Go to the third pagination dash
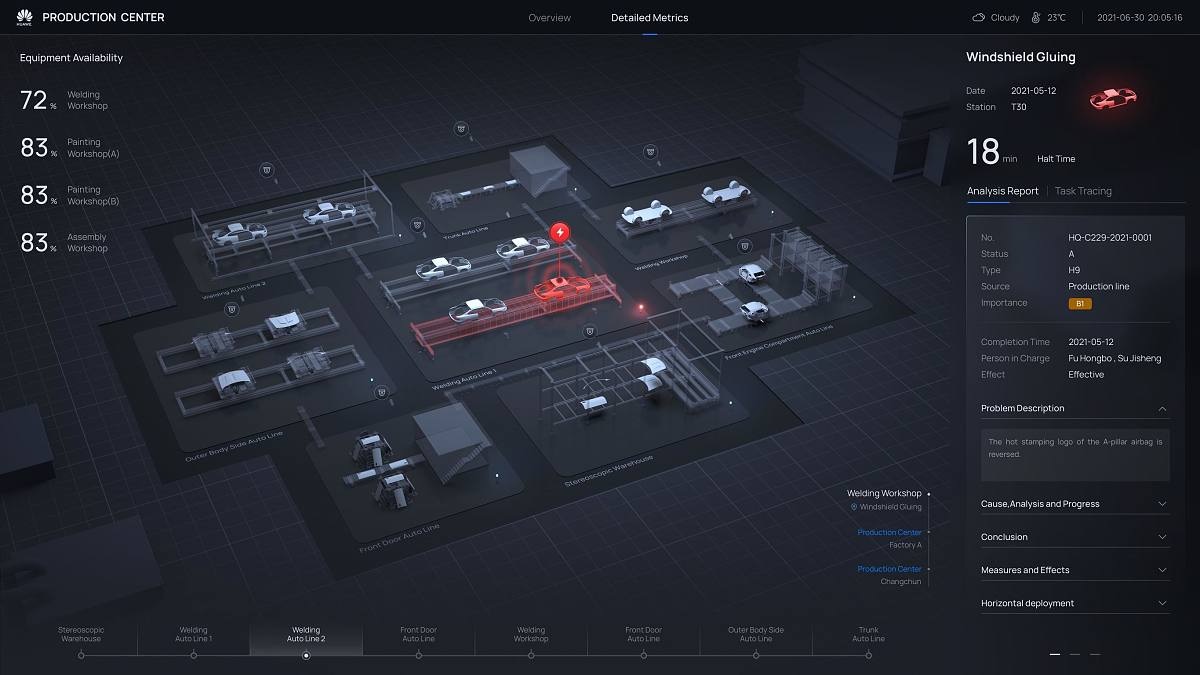This screenshot has width=1200, height=675. [1095, 654]
